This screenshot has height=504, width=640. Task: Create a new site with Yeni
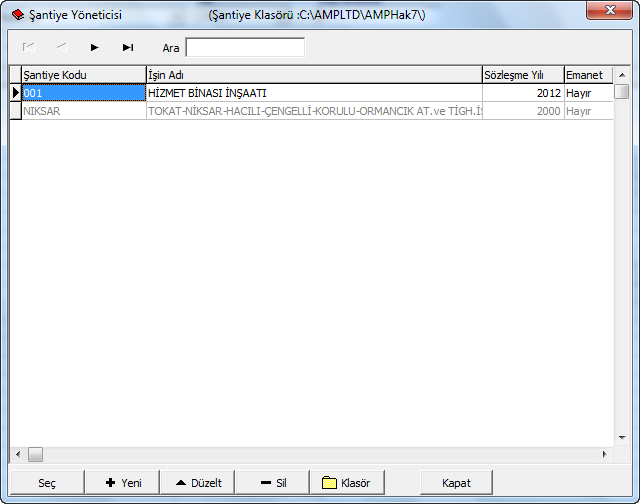(122, 483)
